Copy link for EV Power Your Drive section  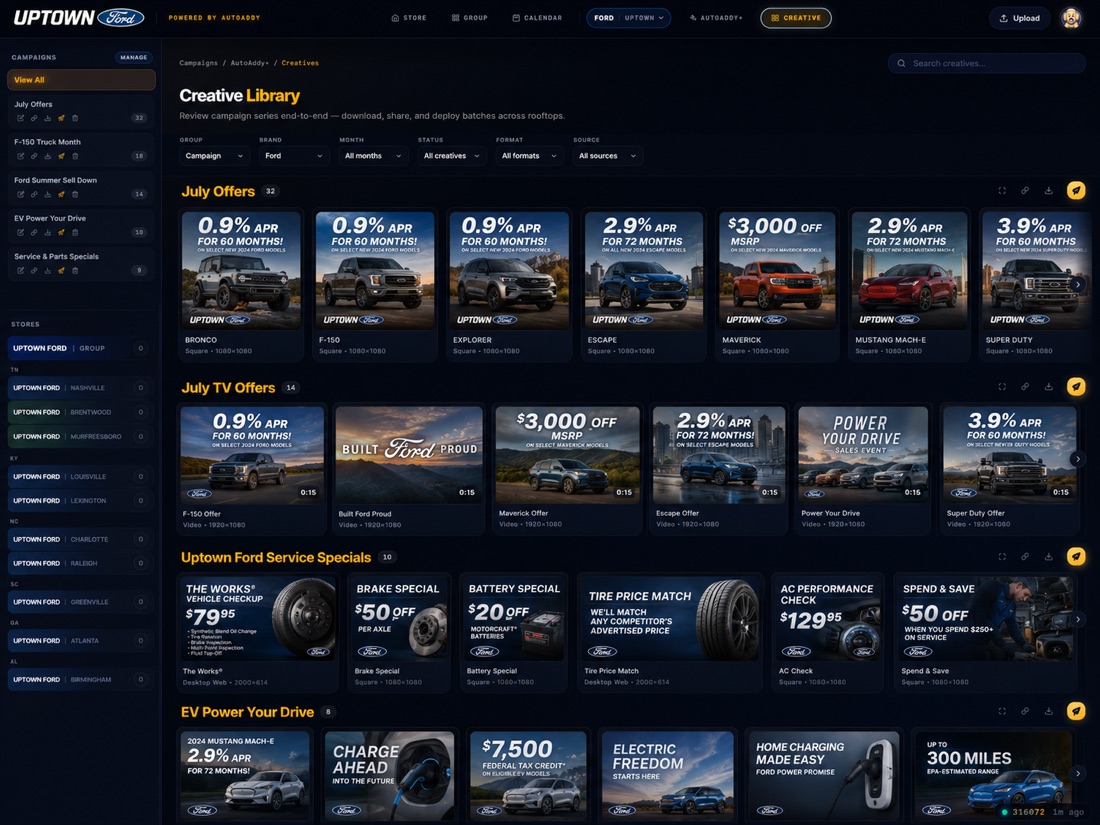pos(1025,711)
